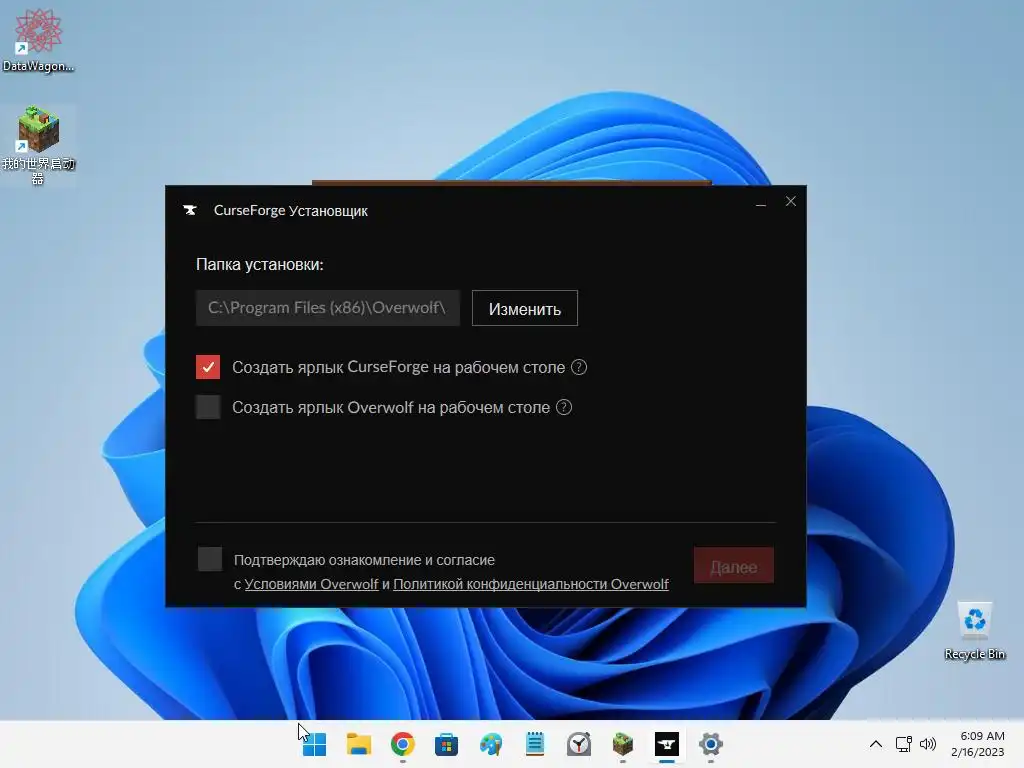1024x768 pixels.
Task: Select the DataWagon desktop shortcut
Action: coord(38,40)
